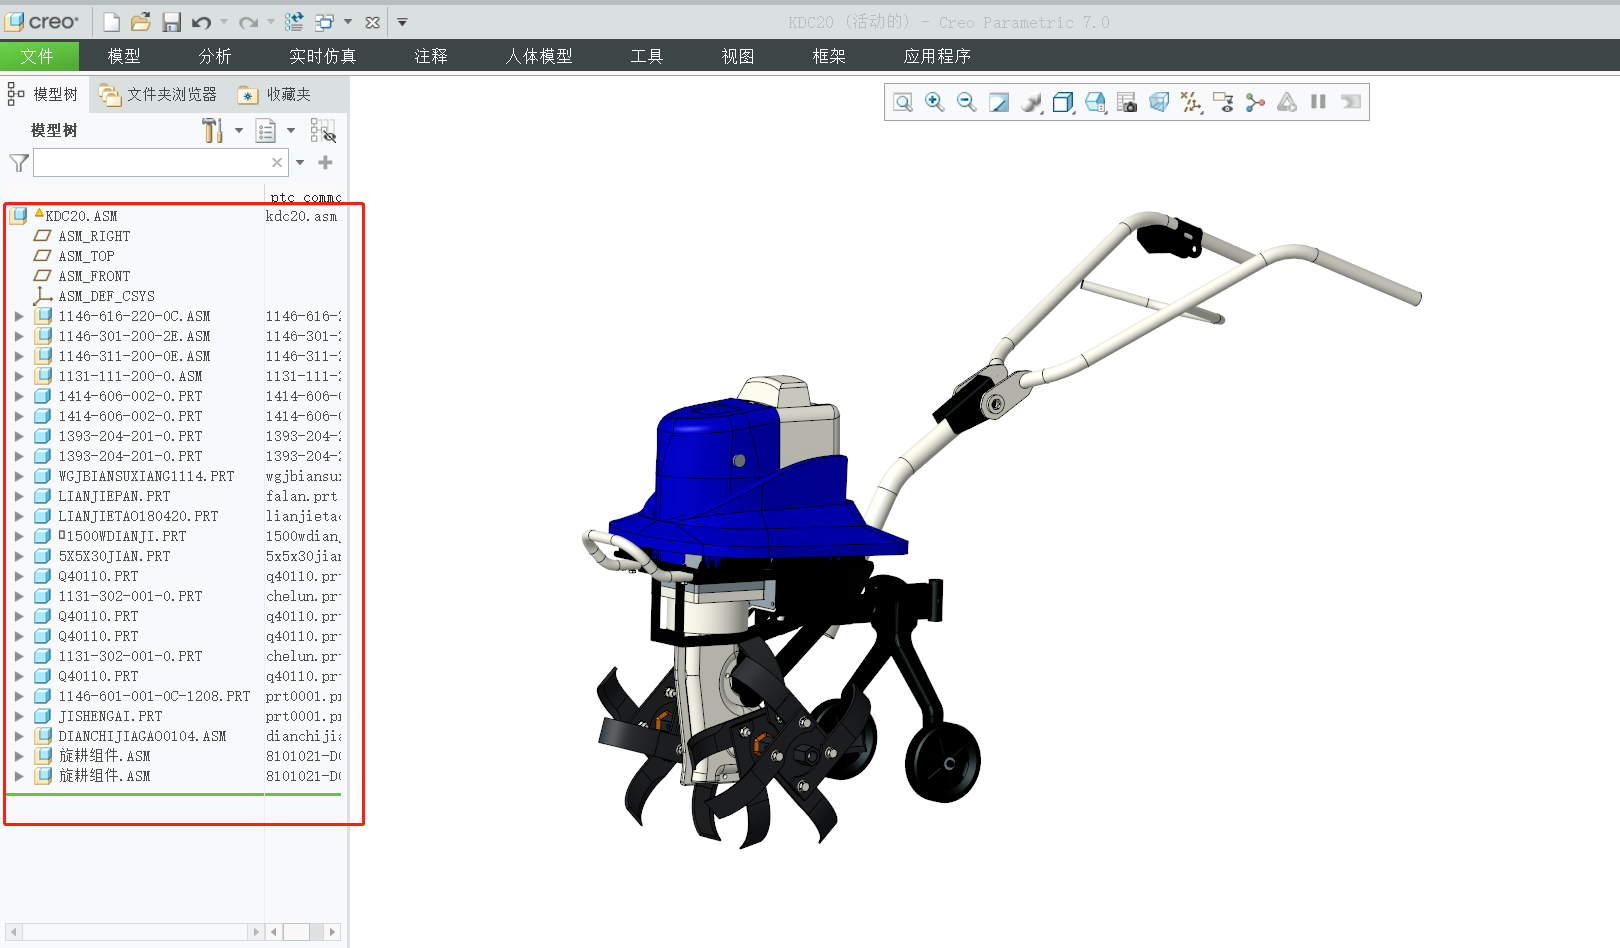Open windows list dropdown arrow
The width and height of the screenshot is (1620, 948).
pos(348,22)
